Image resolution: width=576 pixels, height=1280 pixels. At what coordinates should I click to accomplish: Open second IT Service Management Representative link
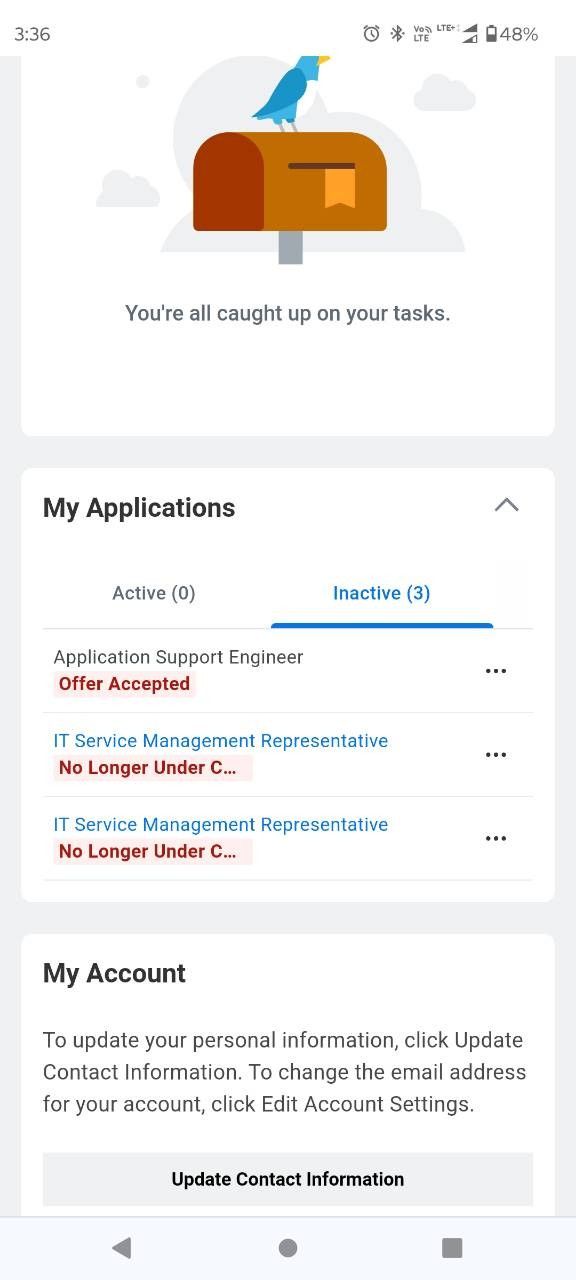click(x=221, y=825)
